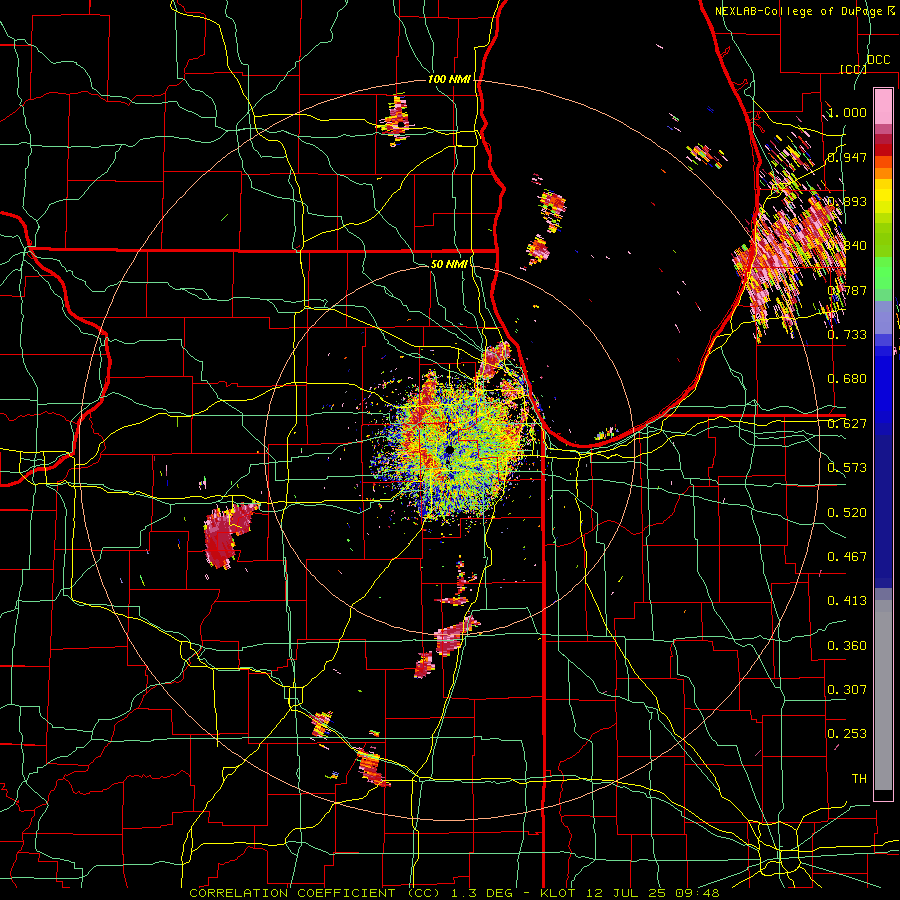Image resolution: width=900 pixels, height=900 pixels.
Task: Click the 100 NMI range ring label
Action: [449, 79]
